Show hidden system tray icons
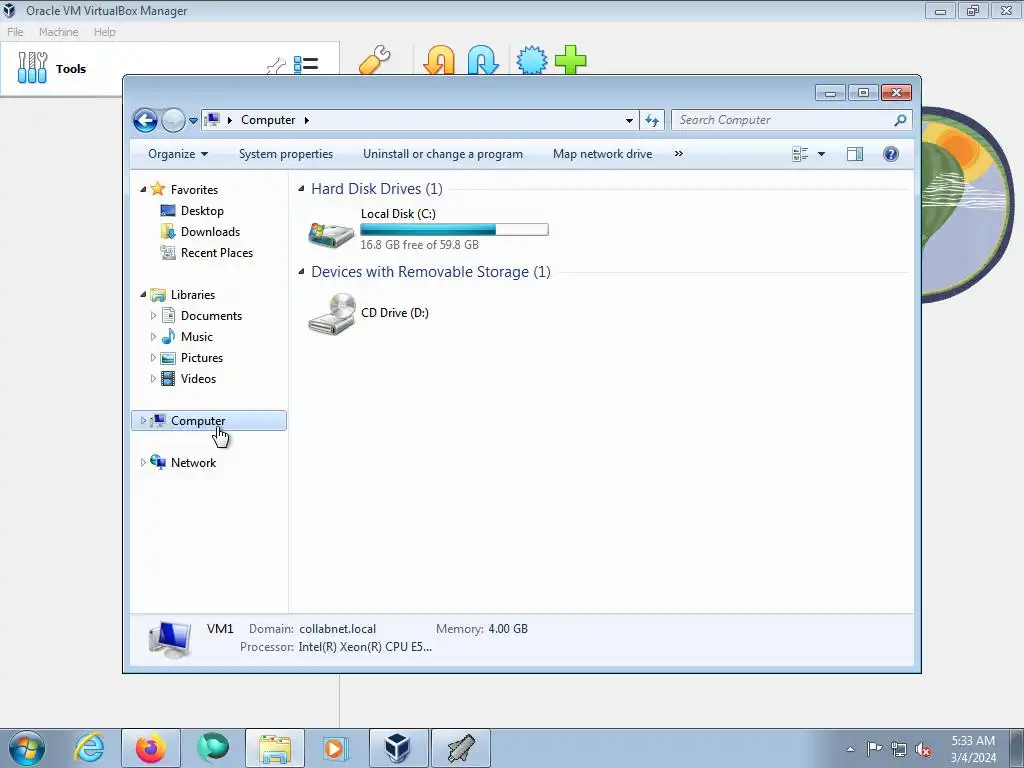This screenshot has height=768, width=1024. pos(850,749)
